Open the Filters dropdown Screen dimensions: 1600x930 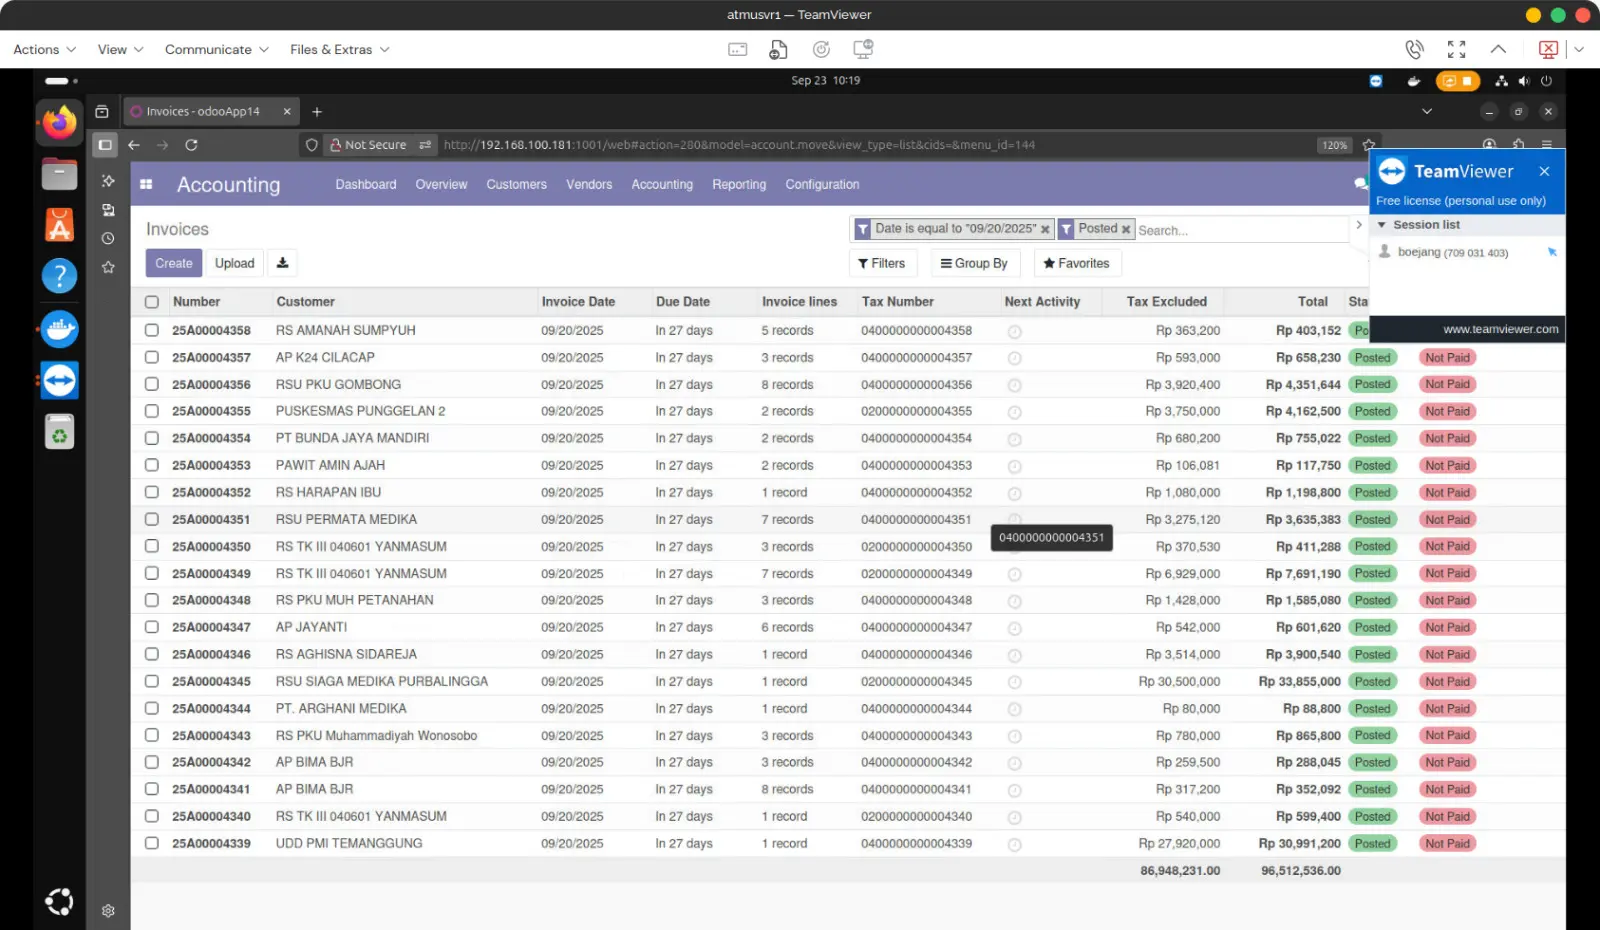(881, 263)
